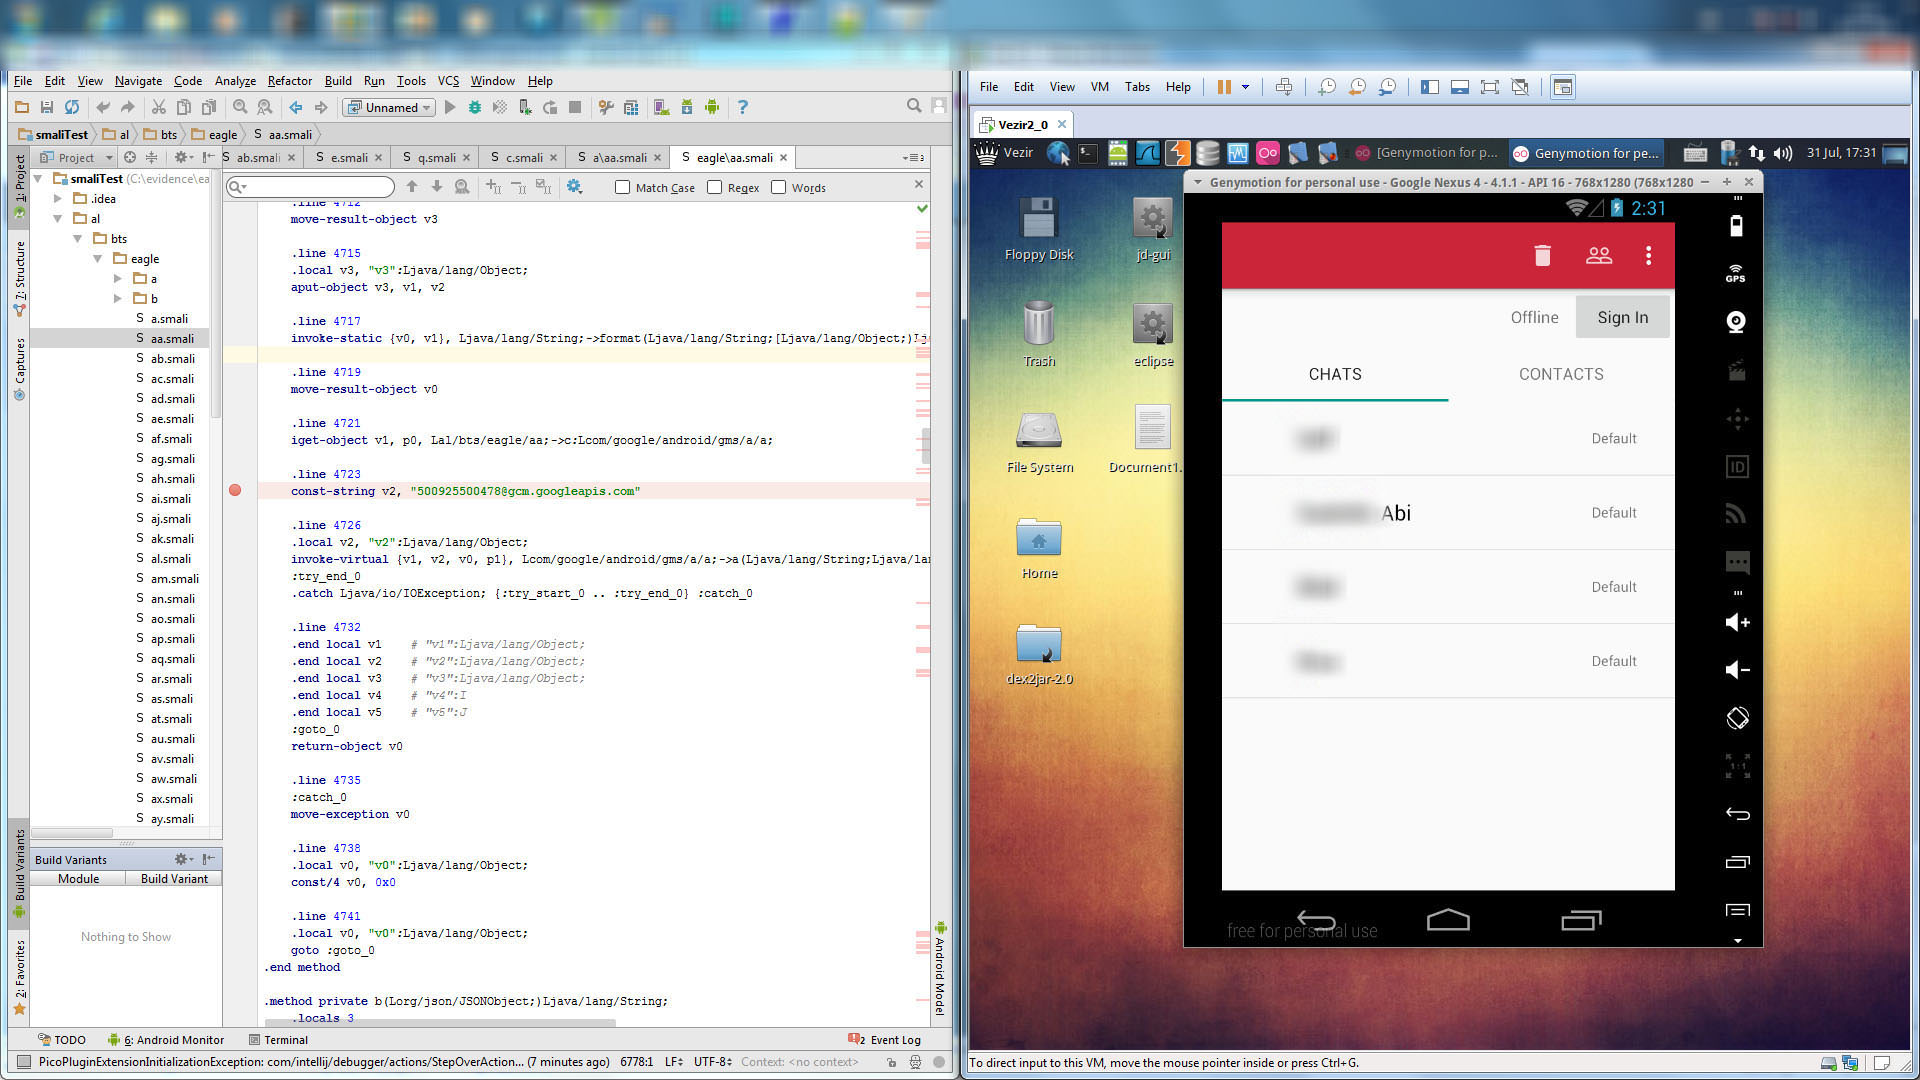The width and height of the screenshot is (1920, 1080).
Task: Click the Run play icon in toolbar
Action: click(450, 107)
